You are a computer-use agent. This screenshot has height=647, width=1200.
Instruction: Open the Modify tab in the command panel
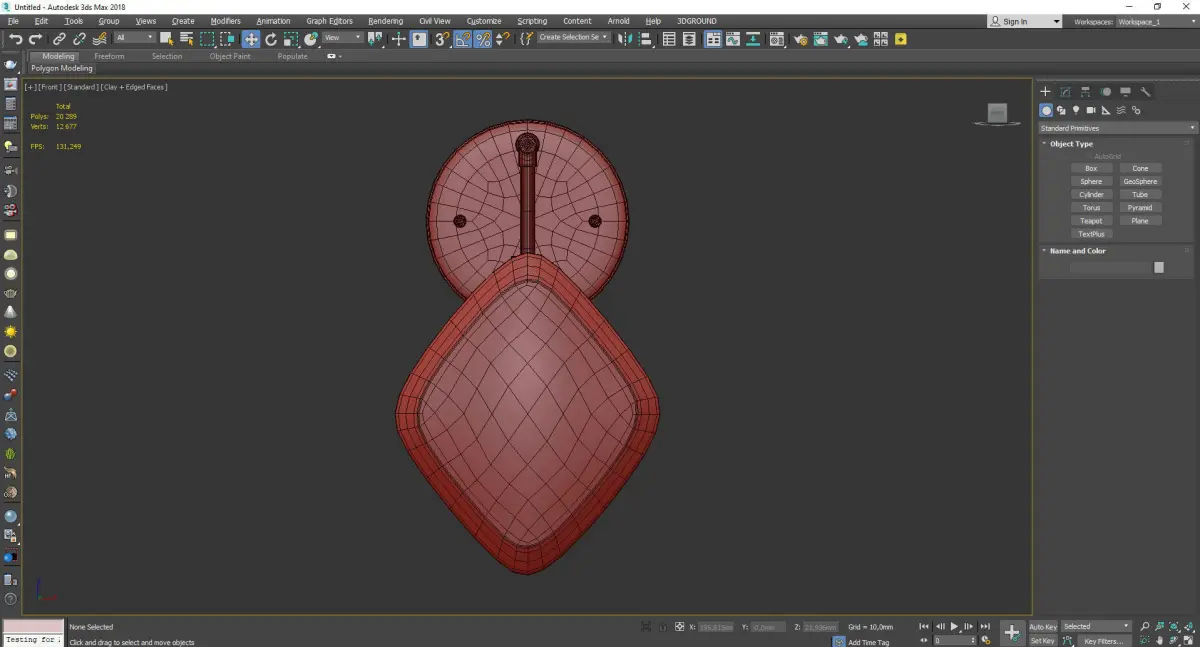[1065, 91]
